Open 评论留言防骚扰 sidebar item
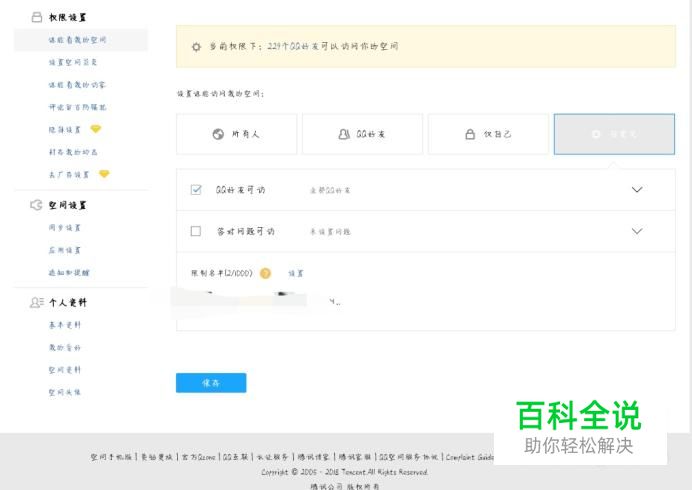The width and height of the screenshot is (692, 490). click(77, 107)
